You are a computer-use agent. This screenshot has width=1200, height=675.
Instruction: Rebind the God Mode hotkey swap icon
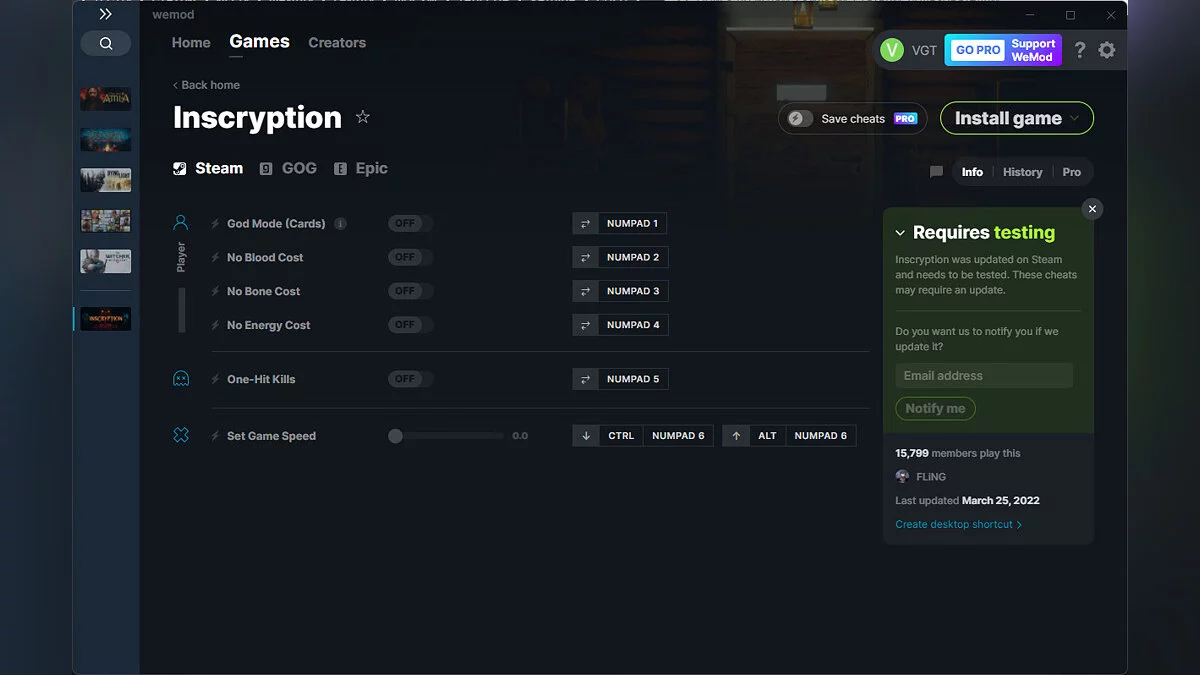(585, 223)
